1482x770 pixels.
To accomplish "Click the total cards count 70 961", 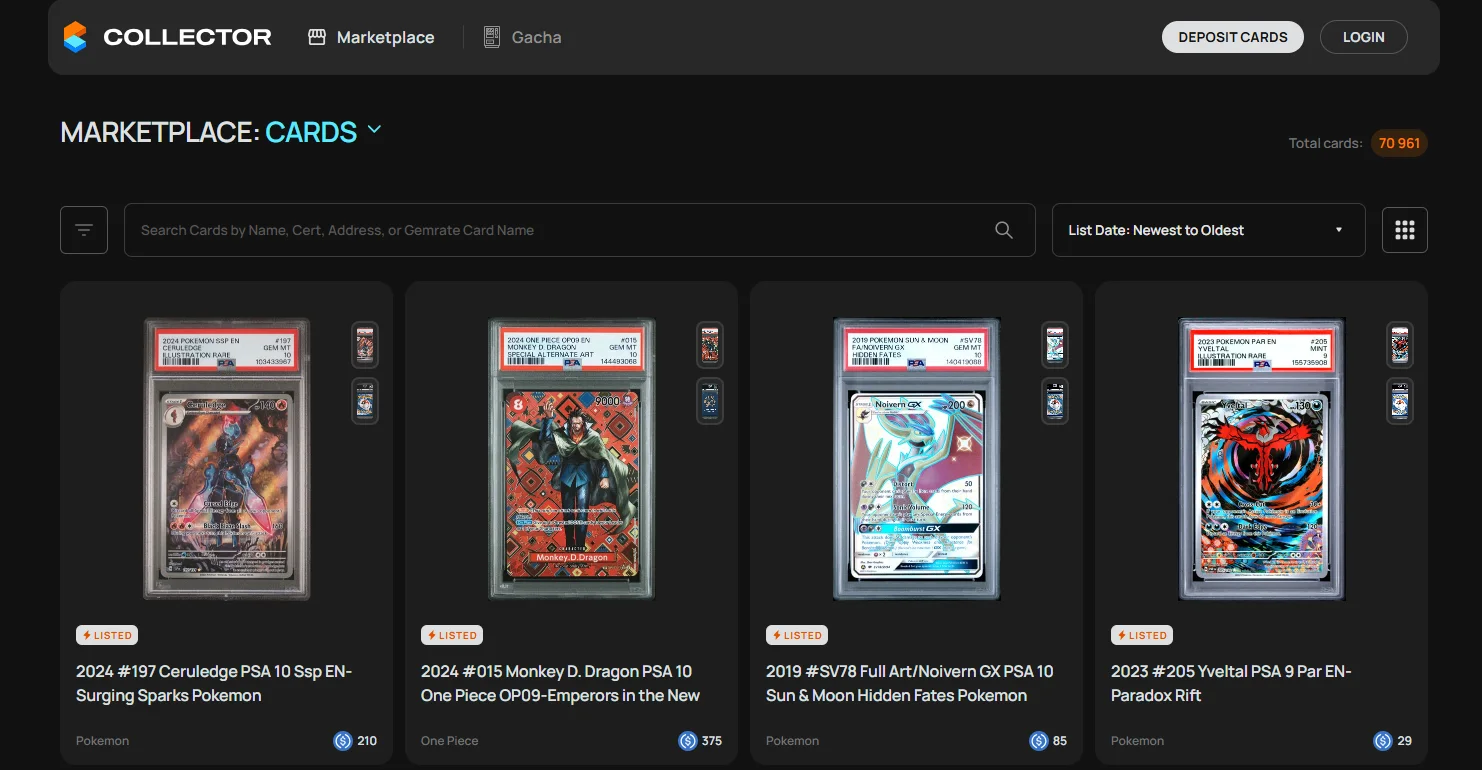I will click(x=1399, y=143).
